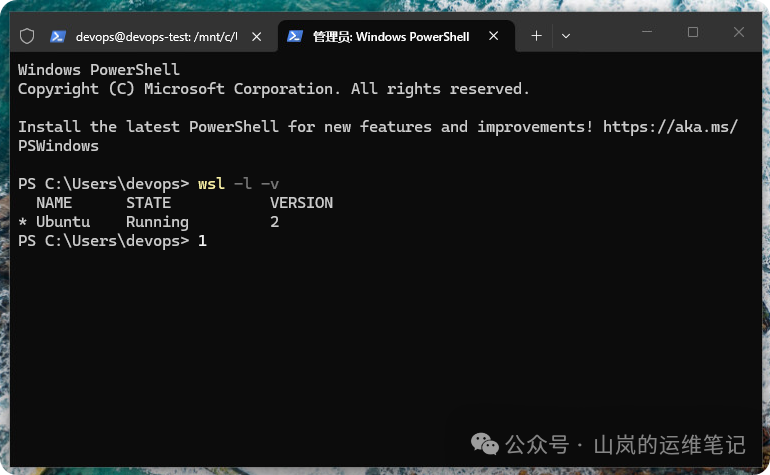Click the 'Ubuntu' distribution name
This screenshot has width=770, height=475.
click(x=63, y=222)
